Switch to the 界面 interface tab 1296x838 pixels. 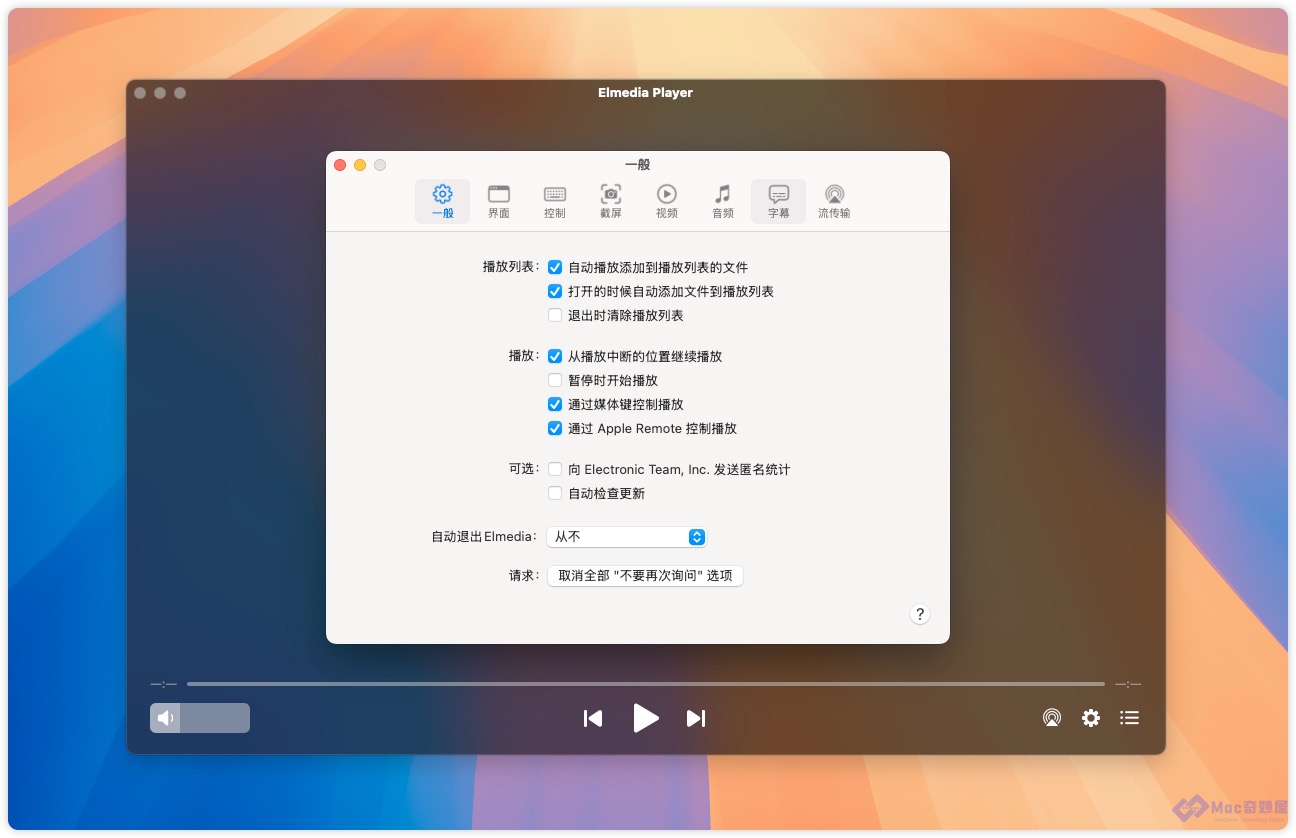(498, 201)
